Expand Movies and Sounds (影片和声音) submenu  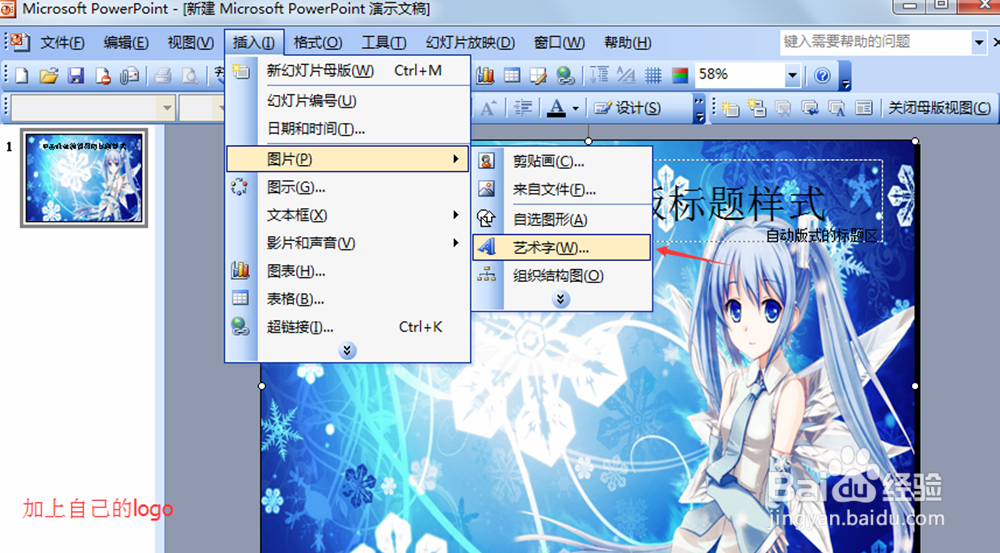click(x=348, y=243)
